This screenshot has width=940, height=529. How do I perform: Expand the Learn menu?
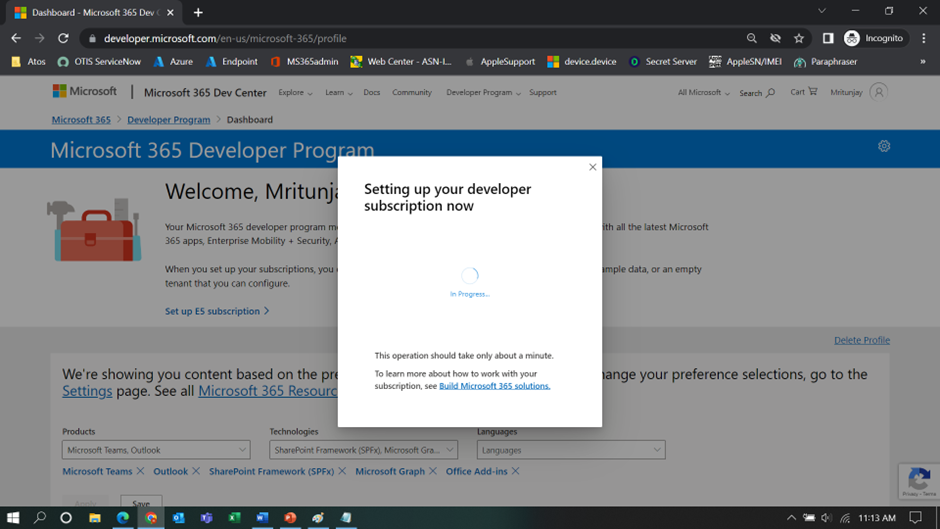click(x=339, y=92)
